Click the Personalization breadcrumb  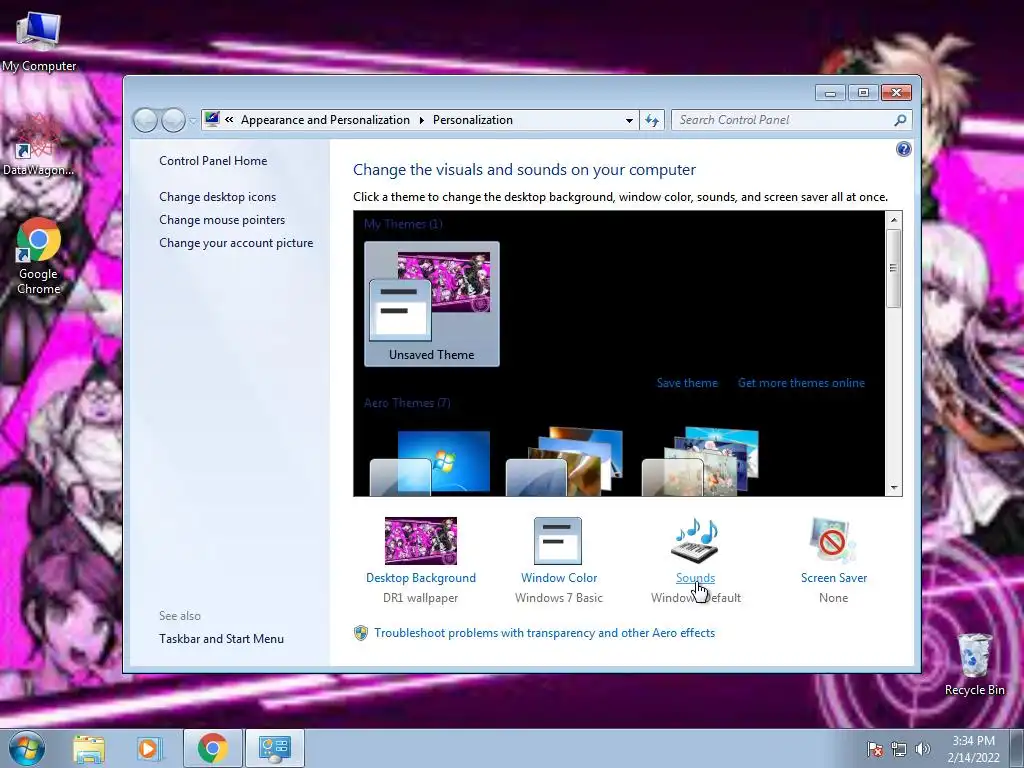(x=473, y=120)
